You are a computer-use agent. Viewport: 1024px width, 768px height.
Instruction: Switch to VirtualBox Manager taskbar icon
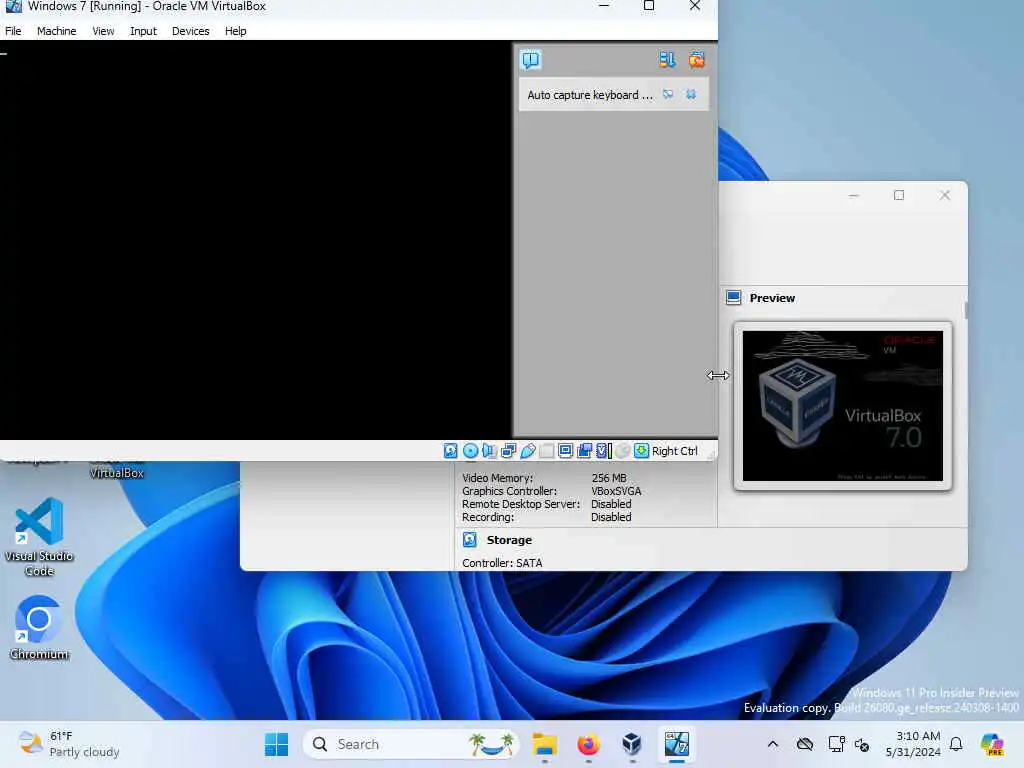tap(632, 744)
